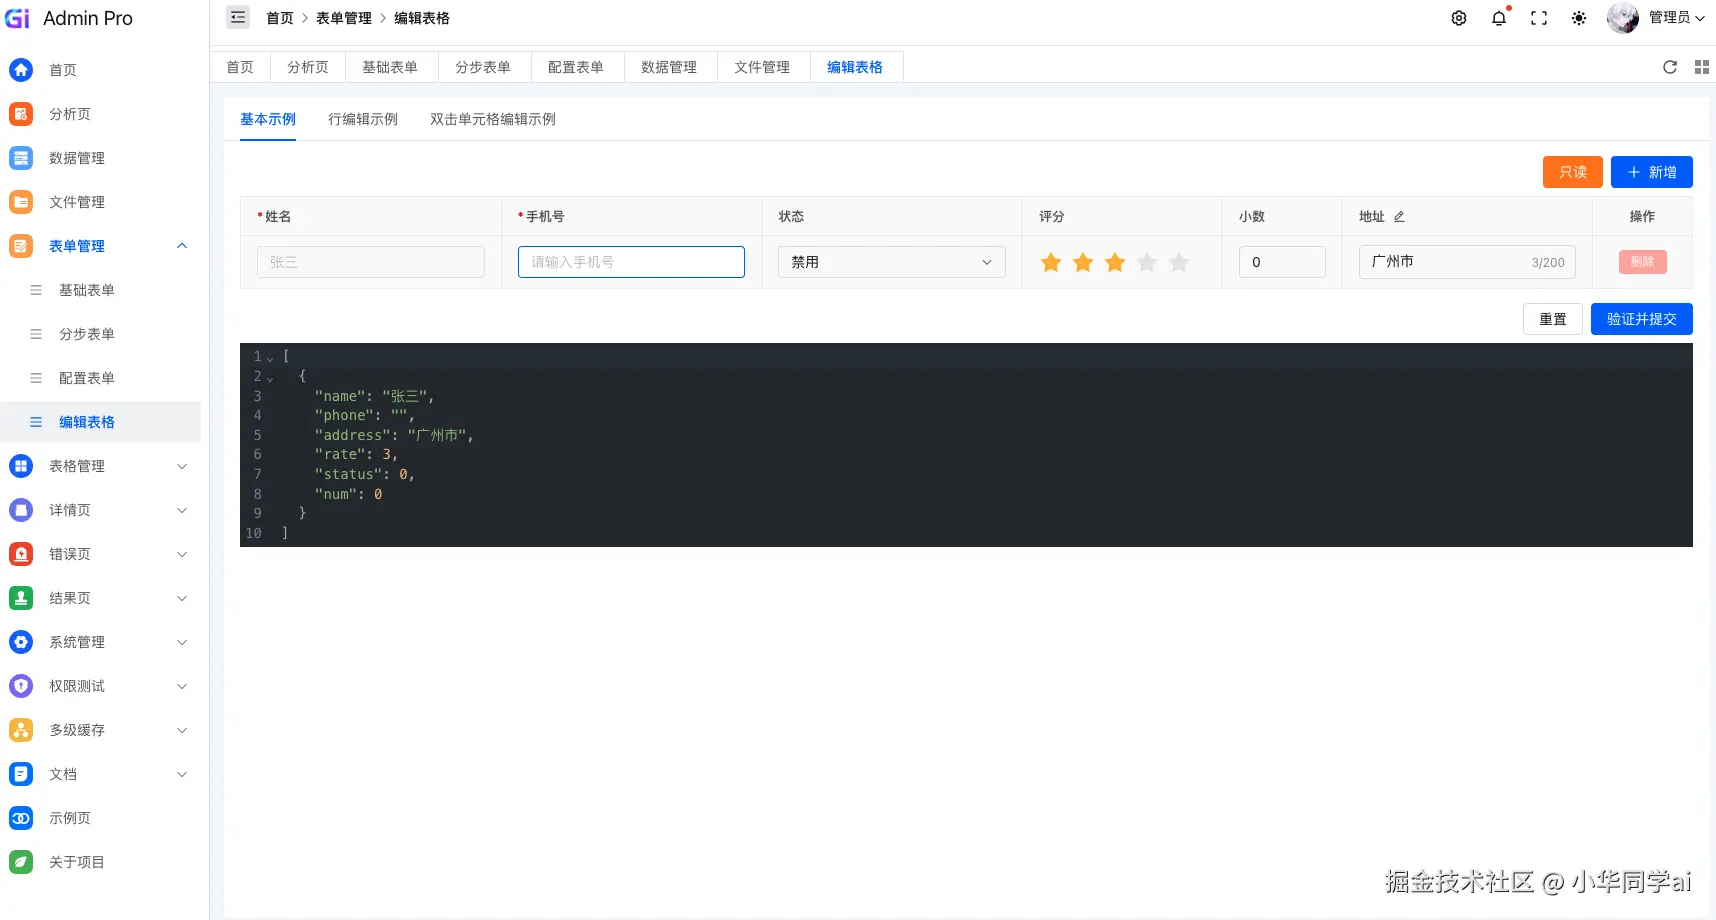Click the 文档 sidebar icon
Image resolution: width=1716 pixels, height=920 pixels.
(x=21, y=774)
